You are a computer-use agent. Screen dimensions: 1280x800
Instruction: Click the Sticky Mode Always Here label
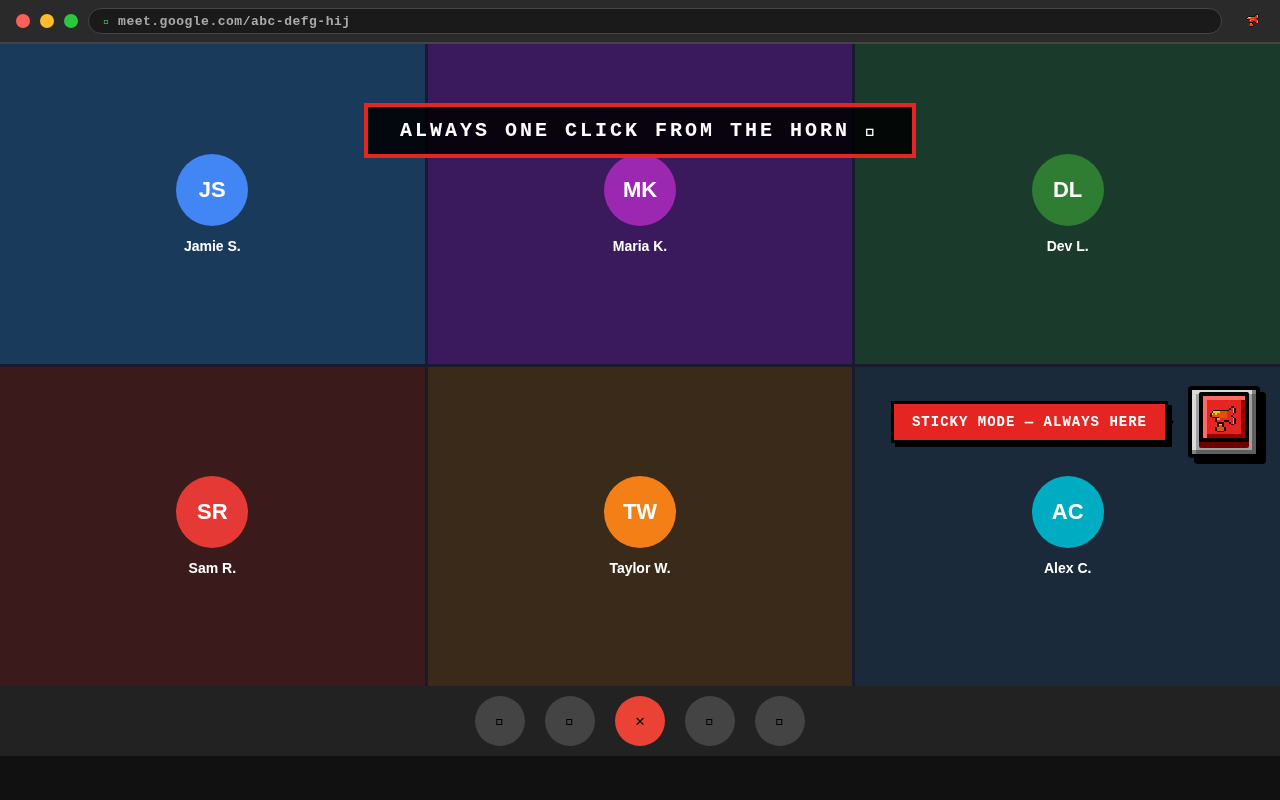pos(1029,422)
